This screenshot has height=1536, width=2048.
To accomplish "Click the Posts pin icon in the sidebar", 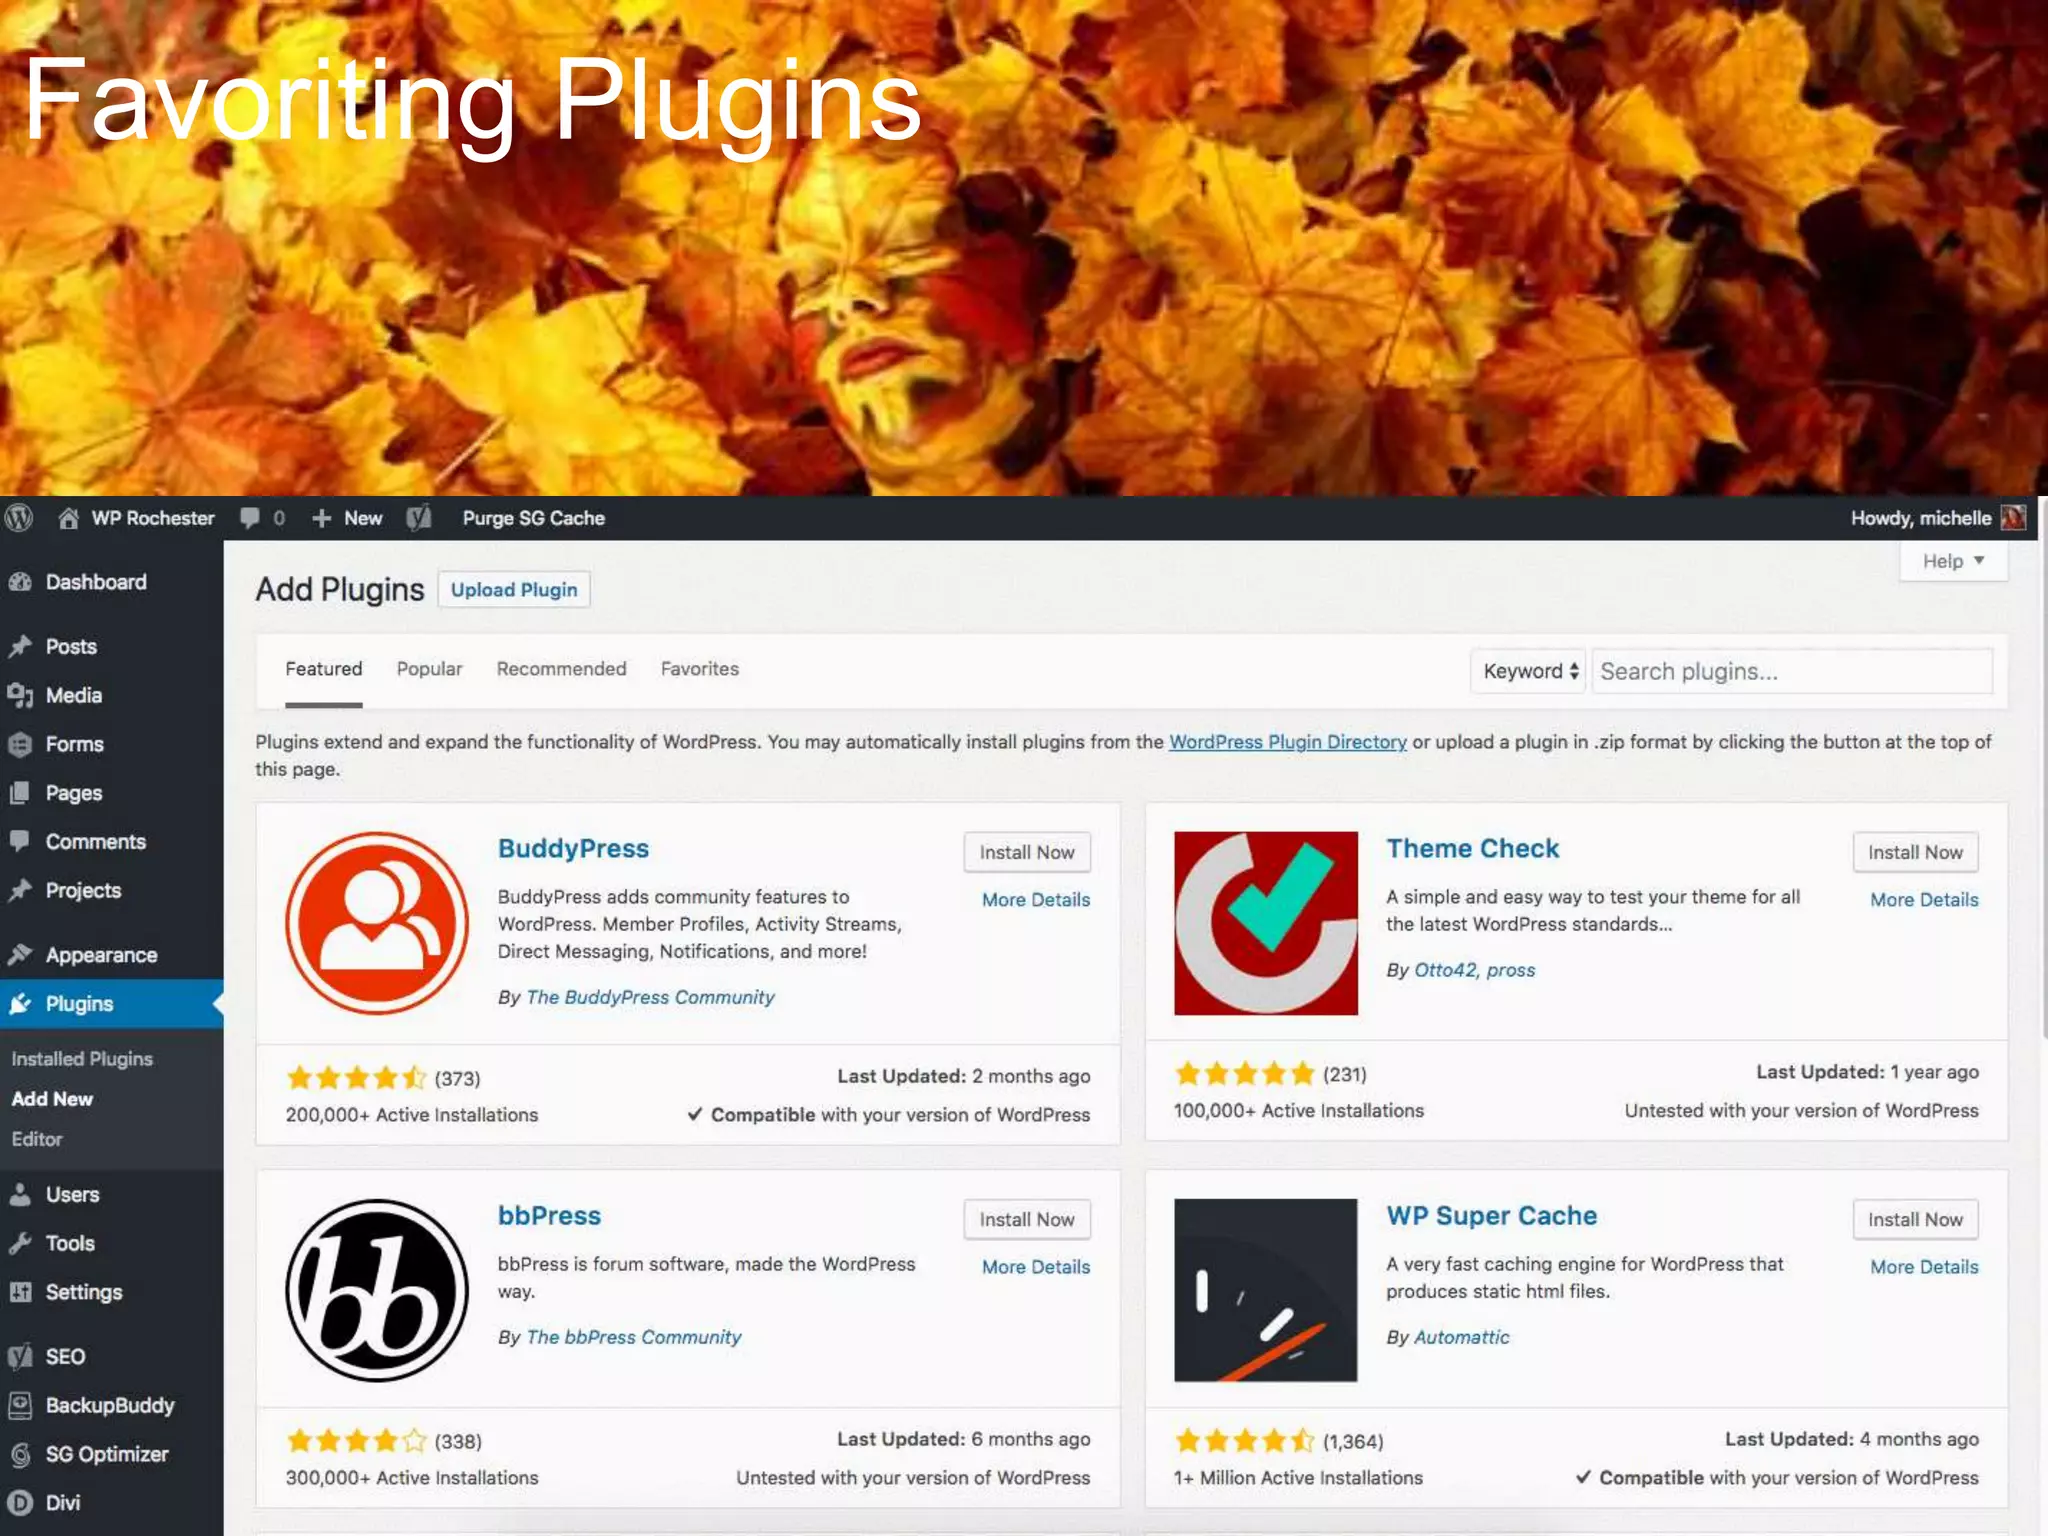I will [20, 646].
